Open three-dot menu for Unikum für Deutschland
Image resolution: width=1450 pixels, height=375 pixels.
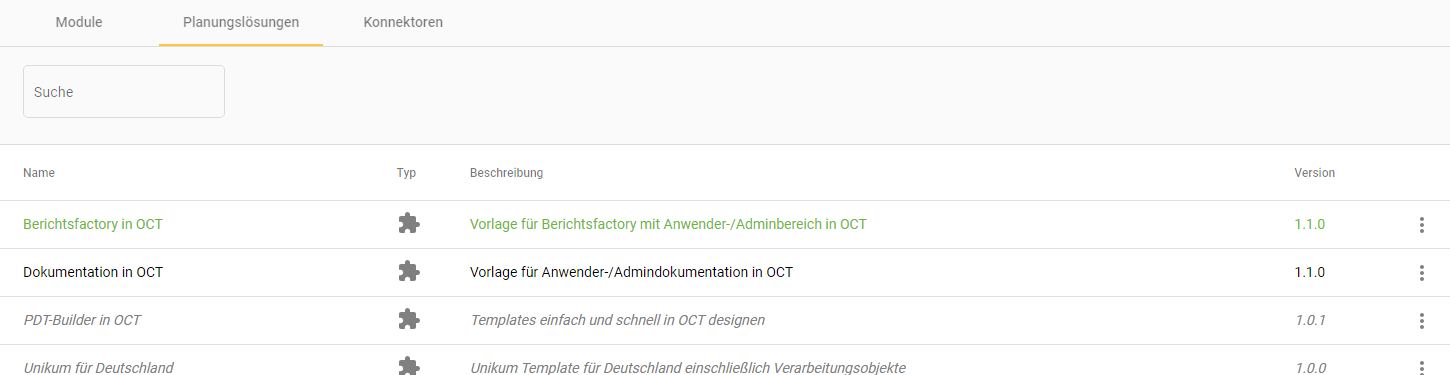click(x=1421, y=367)
